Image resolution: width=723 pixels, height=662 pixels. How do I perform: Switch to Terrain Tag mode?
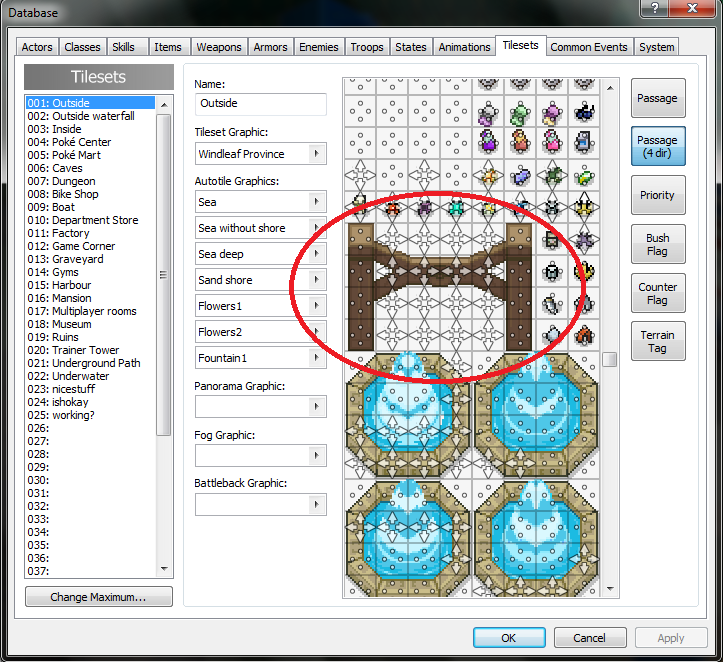(658, 341)
